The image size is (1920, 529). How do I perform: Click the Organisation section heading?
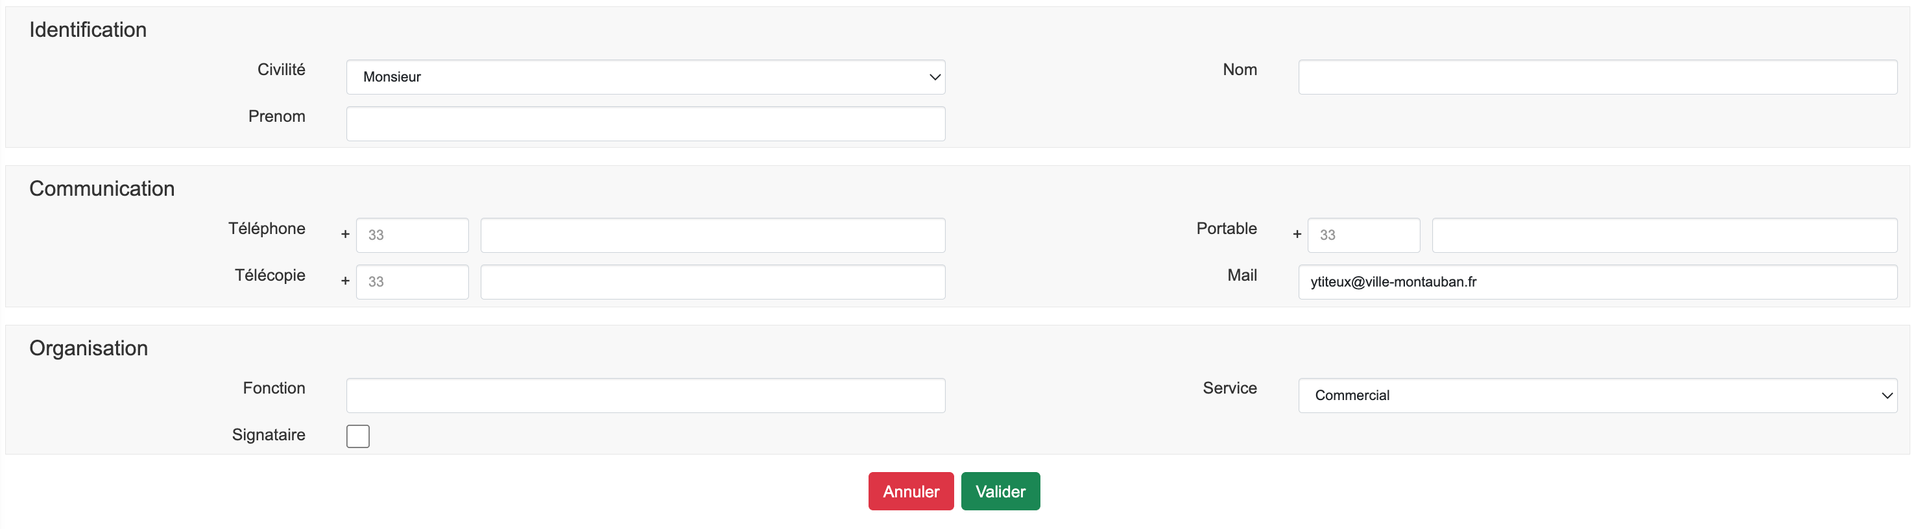pos(88,348)
